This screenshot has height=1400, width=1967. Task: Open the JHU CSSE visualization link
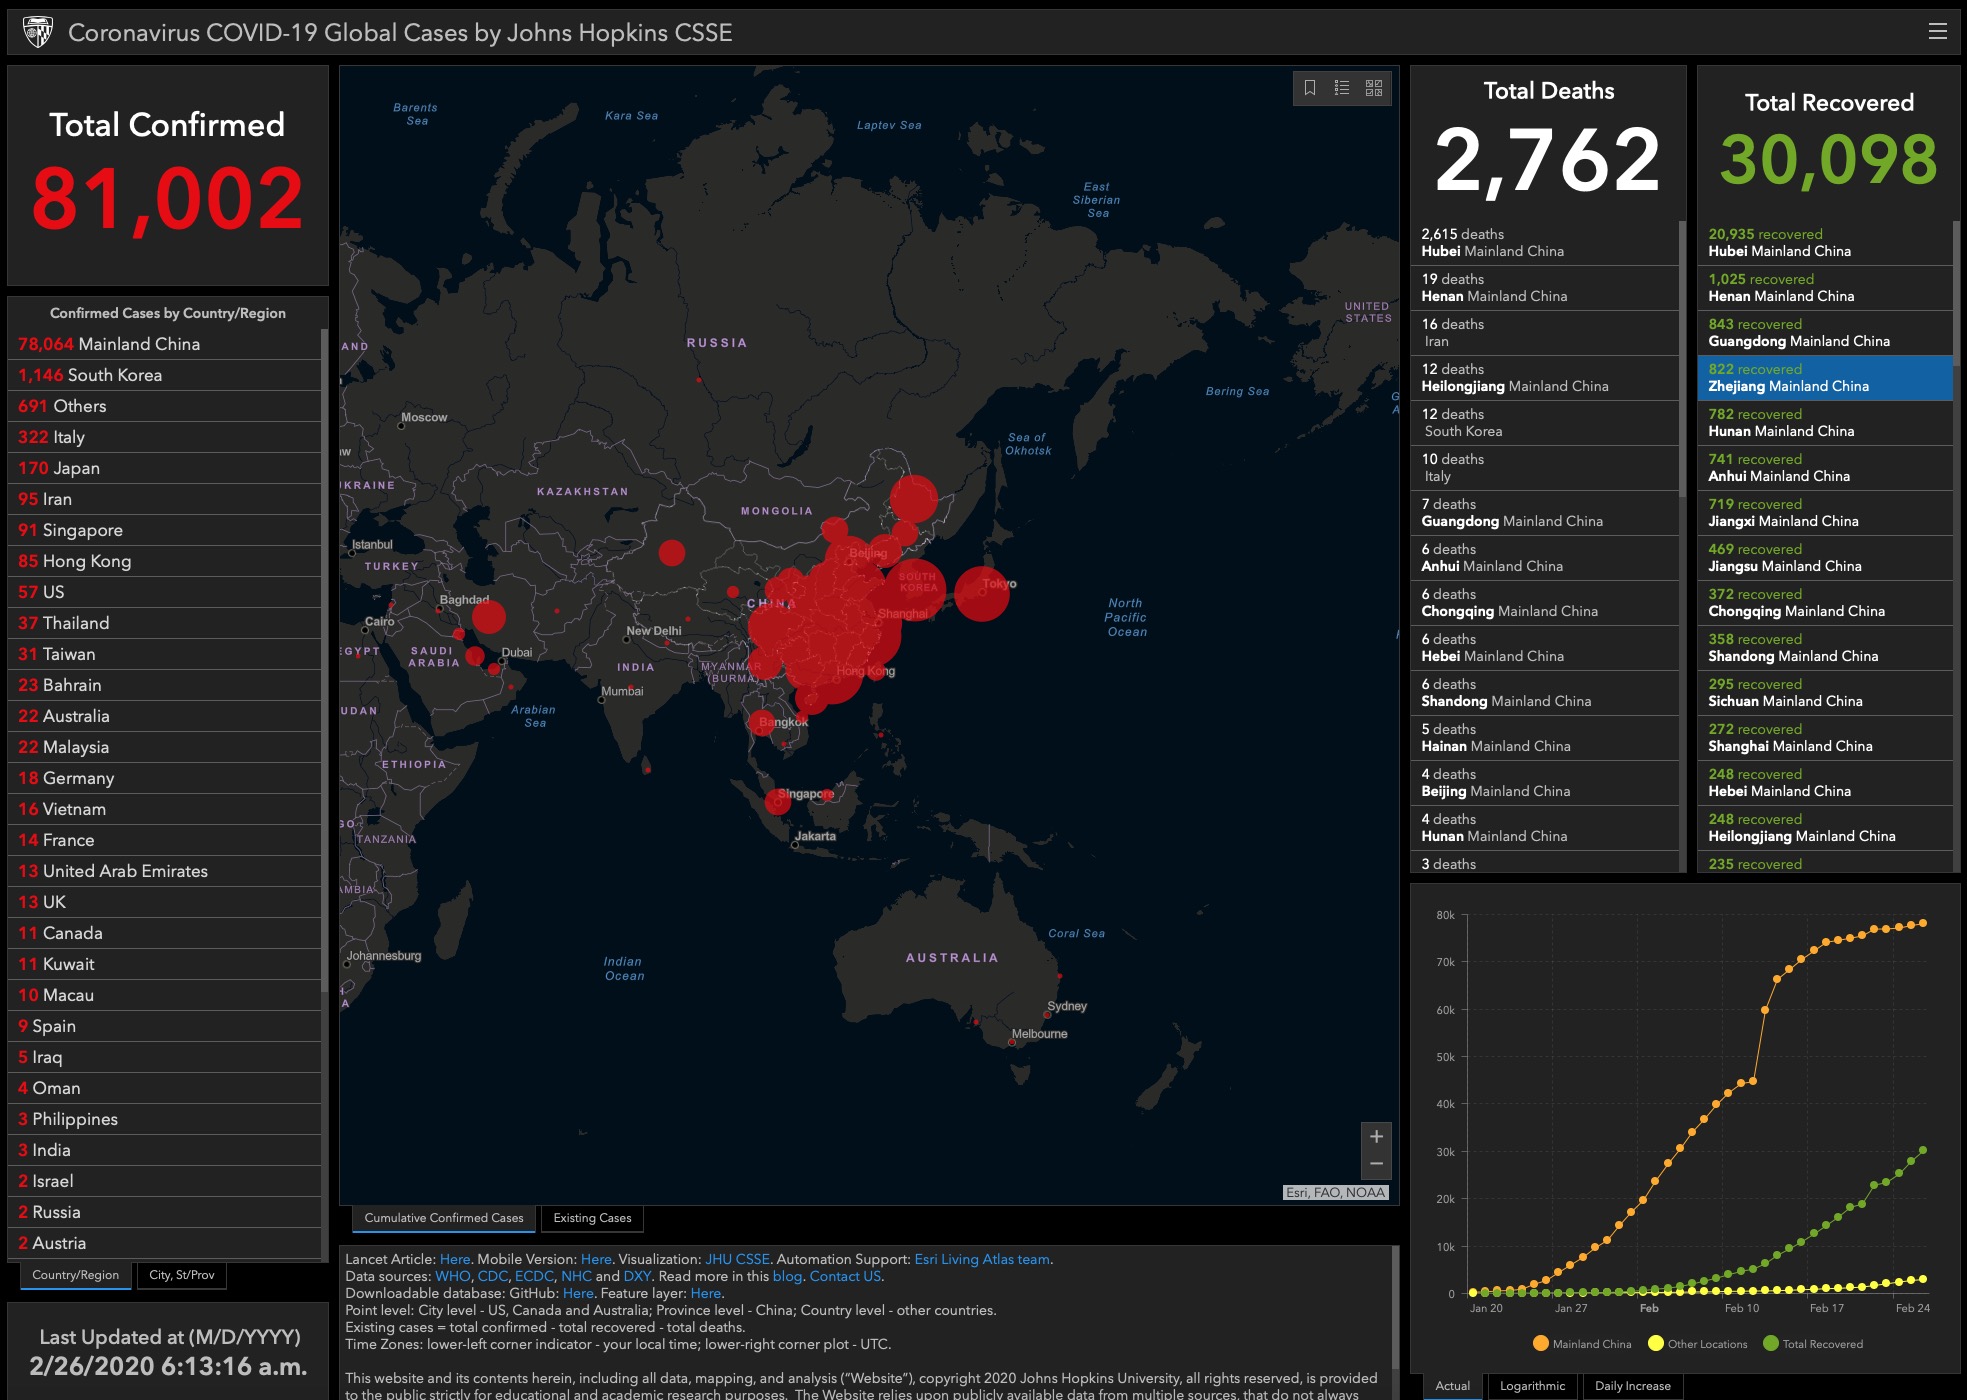click(x=737, y=1259)
